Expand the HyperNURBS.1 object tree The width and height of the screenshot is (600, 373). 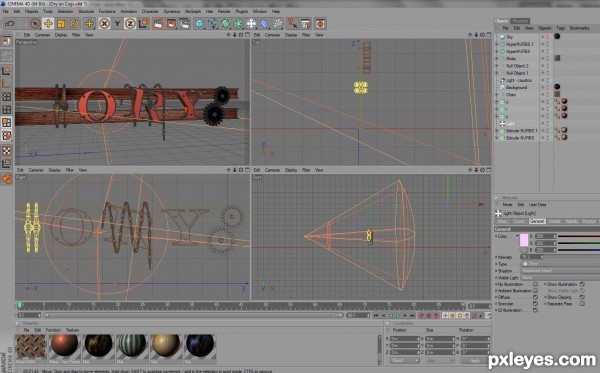click(x=497, y=44)
